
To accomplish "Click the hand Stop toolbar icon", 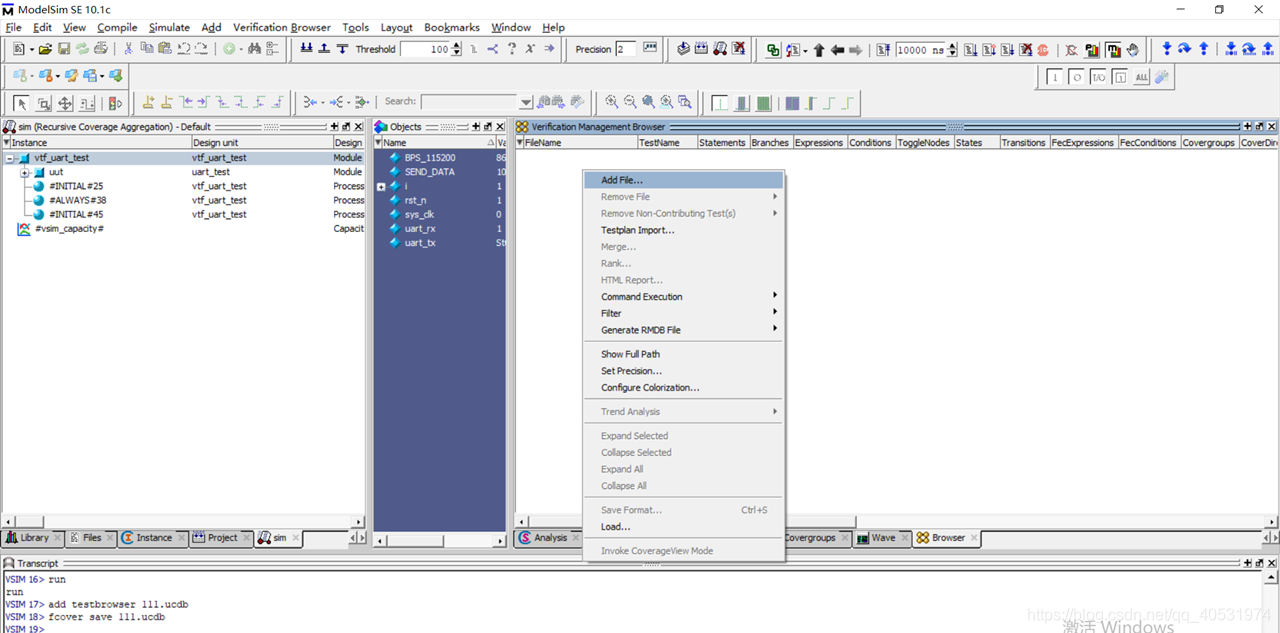I will coord(1132,49).
